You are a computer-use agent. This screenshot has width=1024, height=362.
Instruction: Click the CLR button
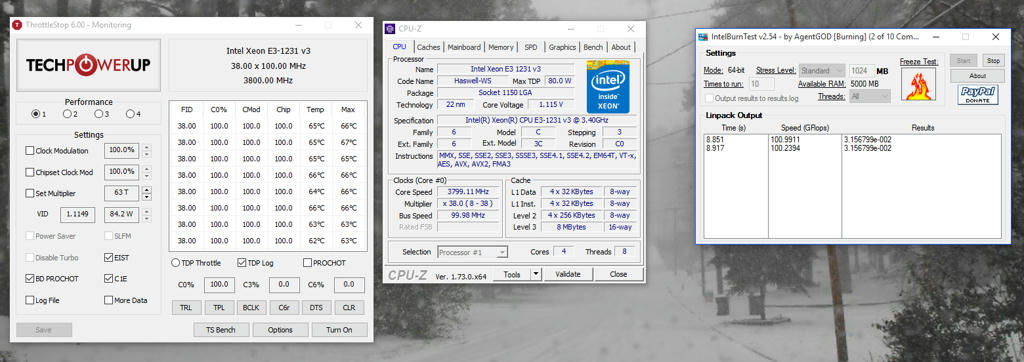(x=349, y=308)
